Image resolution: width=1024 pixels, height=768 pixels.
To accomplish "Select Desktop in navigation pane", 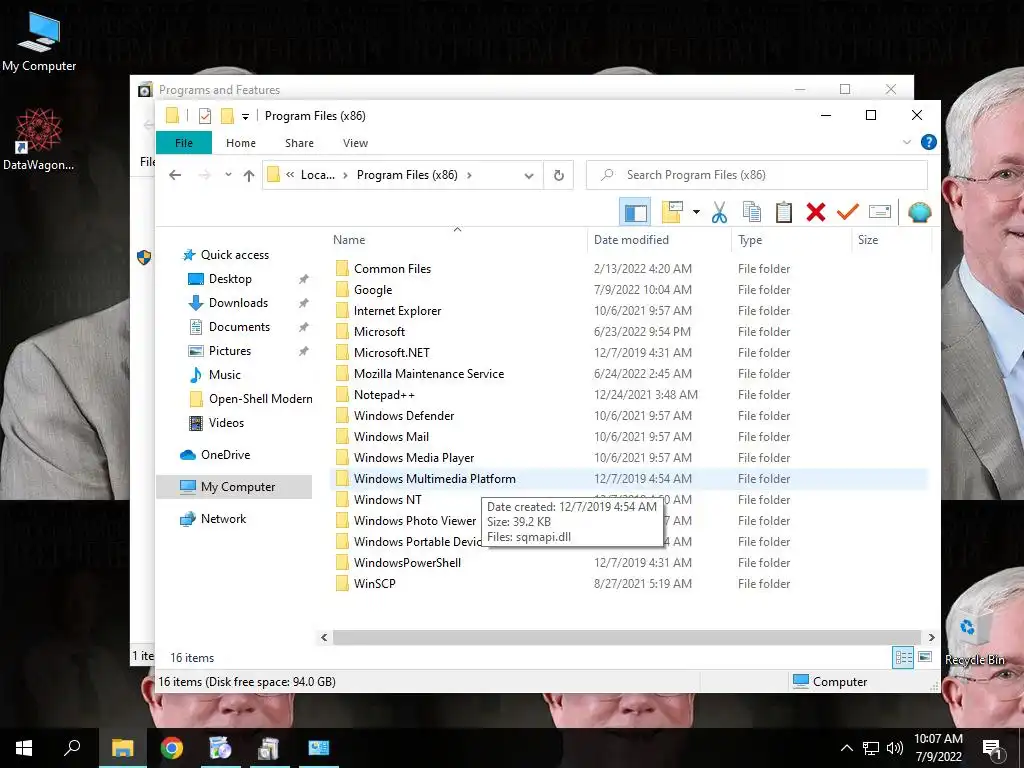I will coord(230,279).
